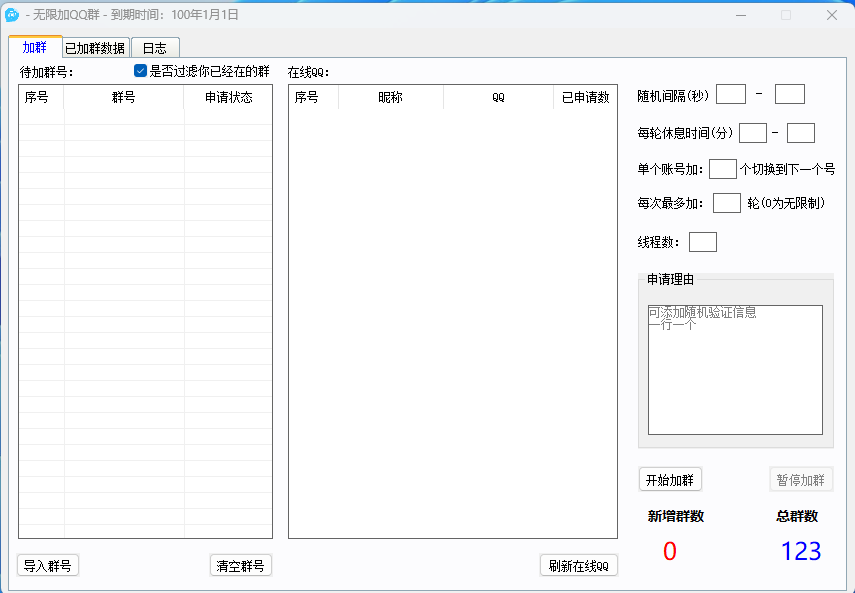Click the 群号 column header
The height and width of the screenshot is (593, 855).
pos(124,97)
